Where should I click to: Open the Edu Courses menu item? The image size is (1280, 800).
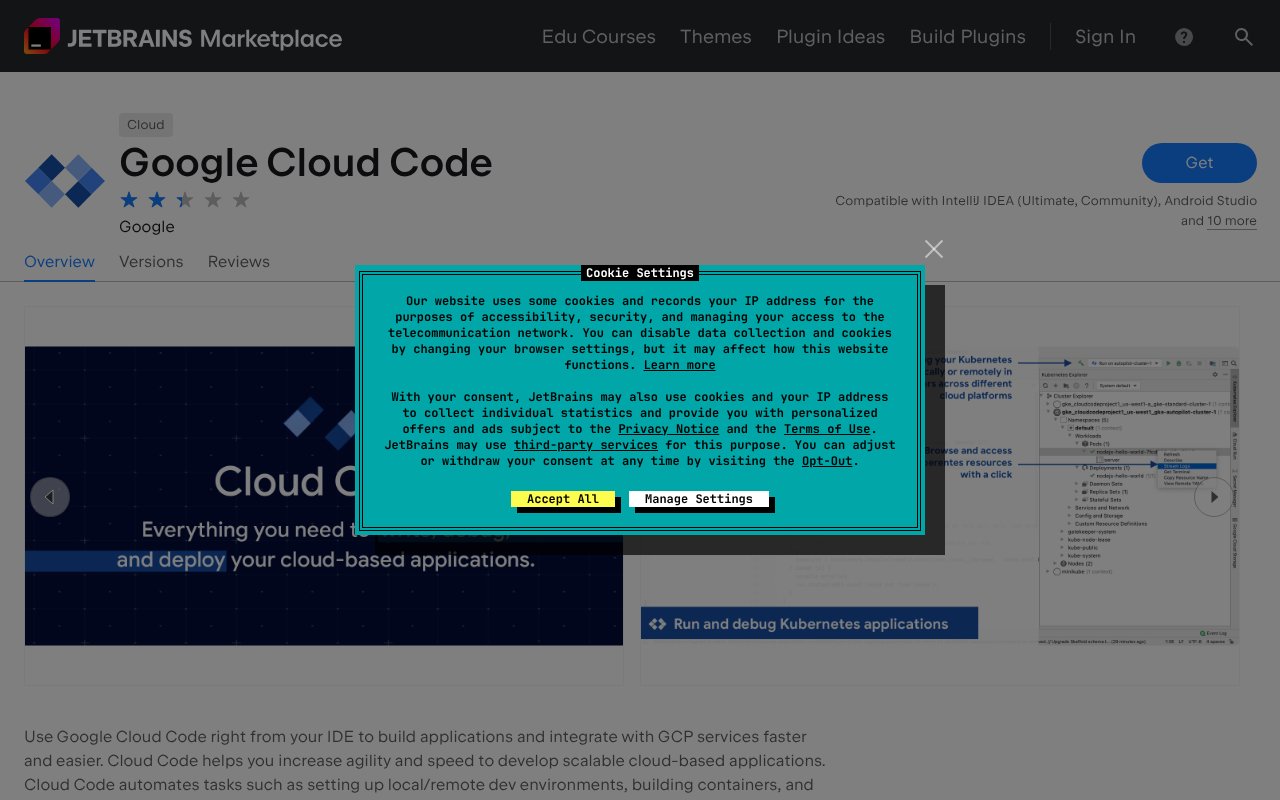tap(598, 37)
